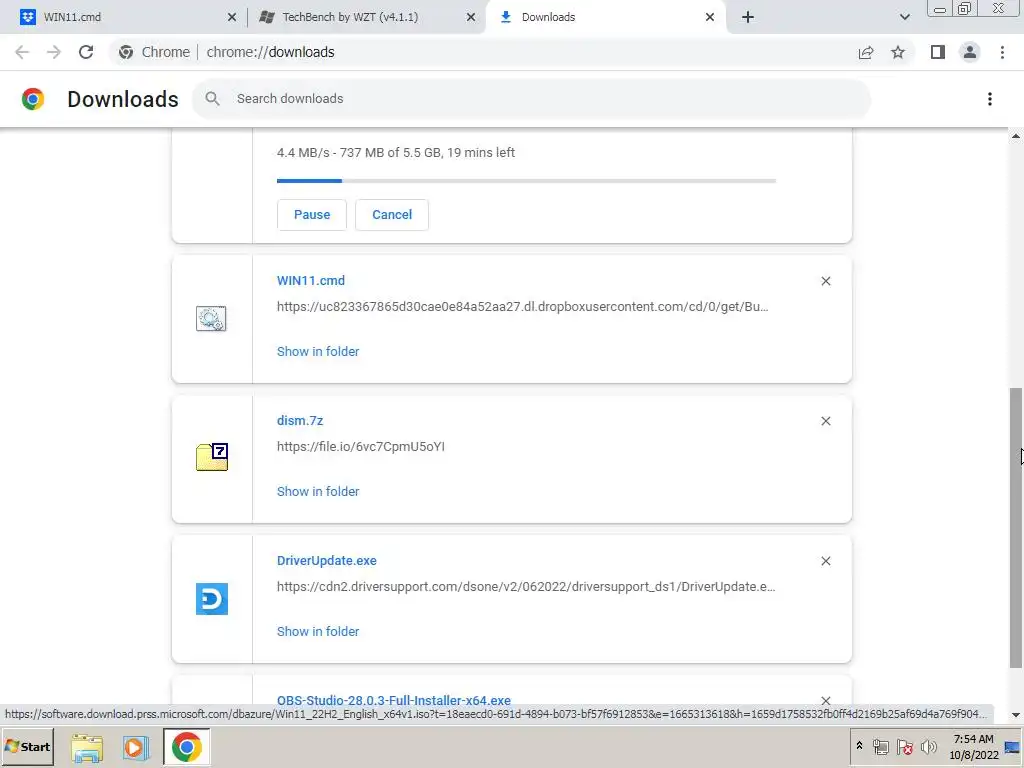The height and width of the screenshot is (768, 1024).
Task: Click the Chrome taskbar icon
Action: coord(186,747)
